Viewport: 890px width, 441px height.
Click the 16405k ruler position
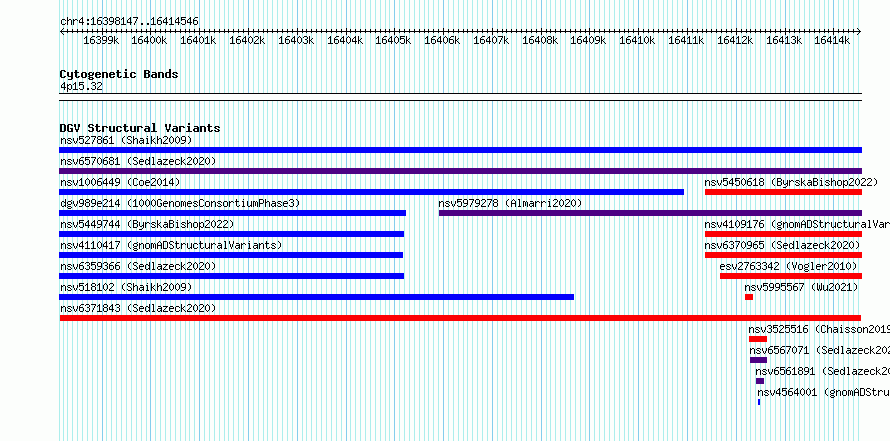[393, 40]
